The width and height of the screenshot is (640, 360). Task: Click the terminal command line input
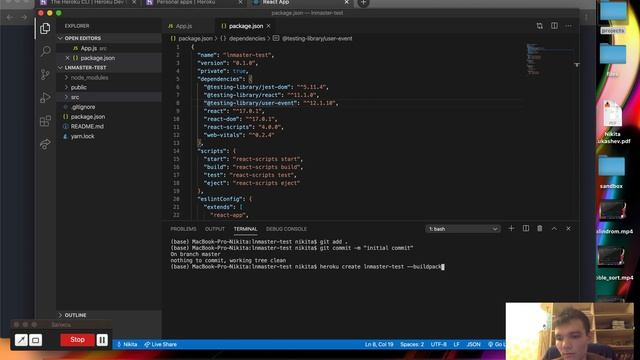pyautogui.click(x=307, y=267)
